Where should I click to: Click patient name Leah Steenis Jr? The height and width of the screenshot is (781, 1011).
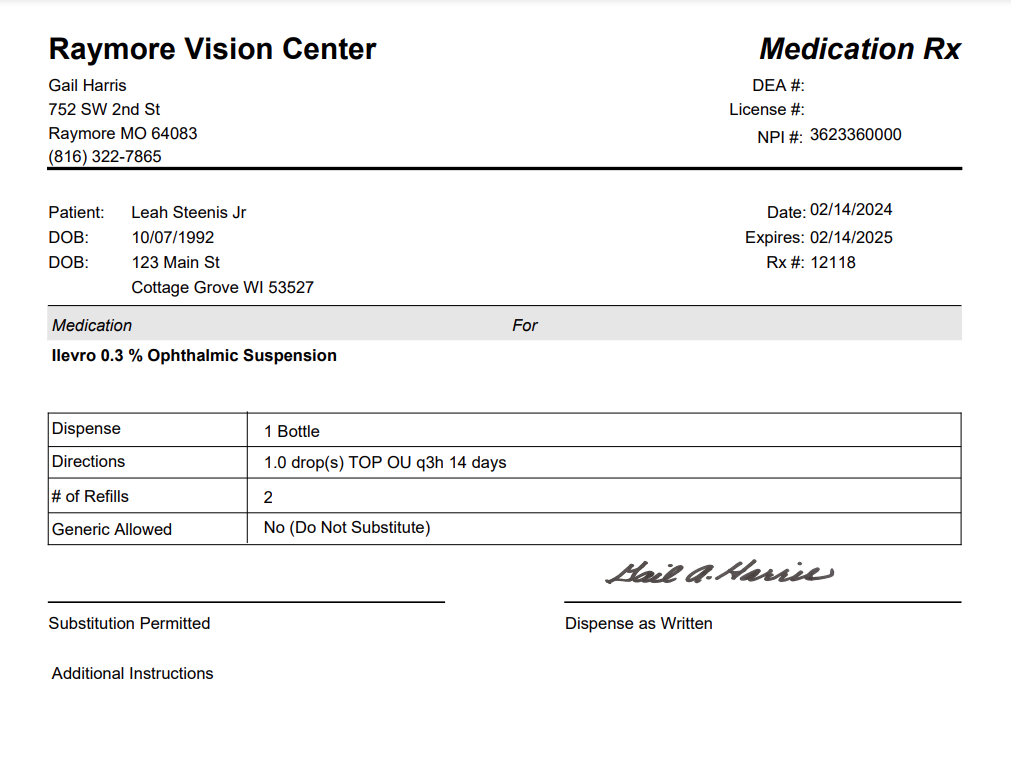click(x=188, y=212)
